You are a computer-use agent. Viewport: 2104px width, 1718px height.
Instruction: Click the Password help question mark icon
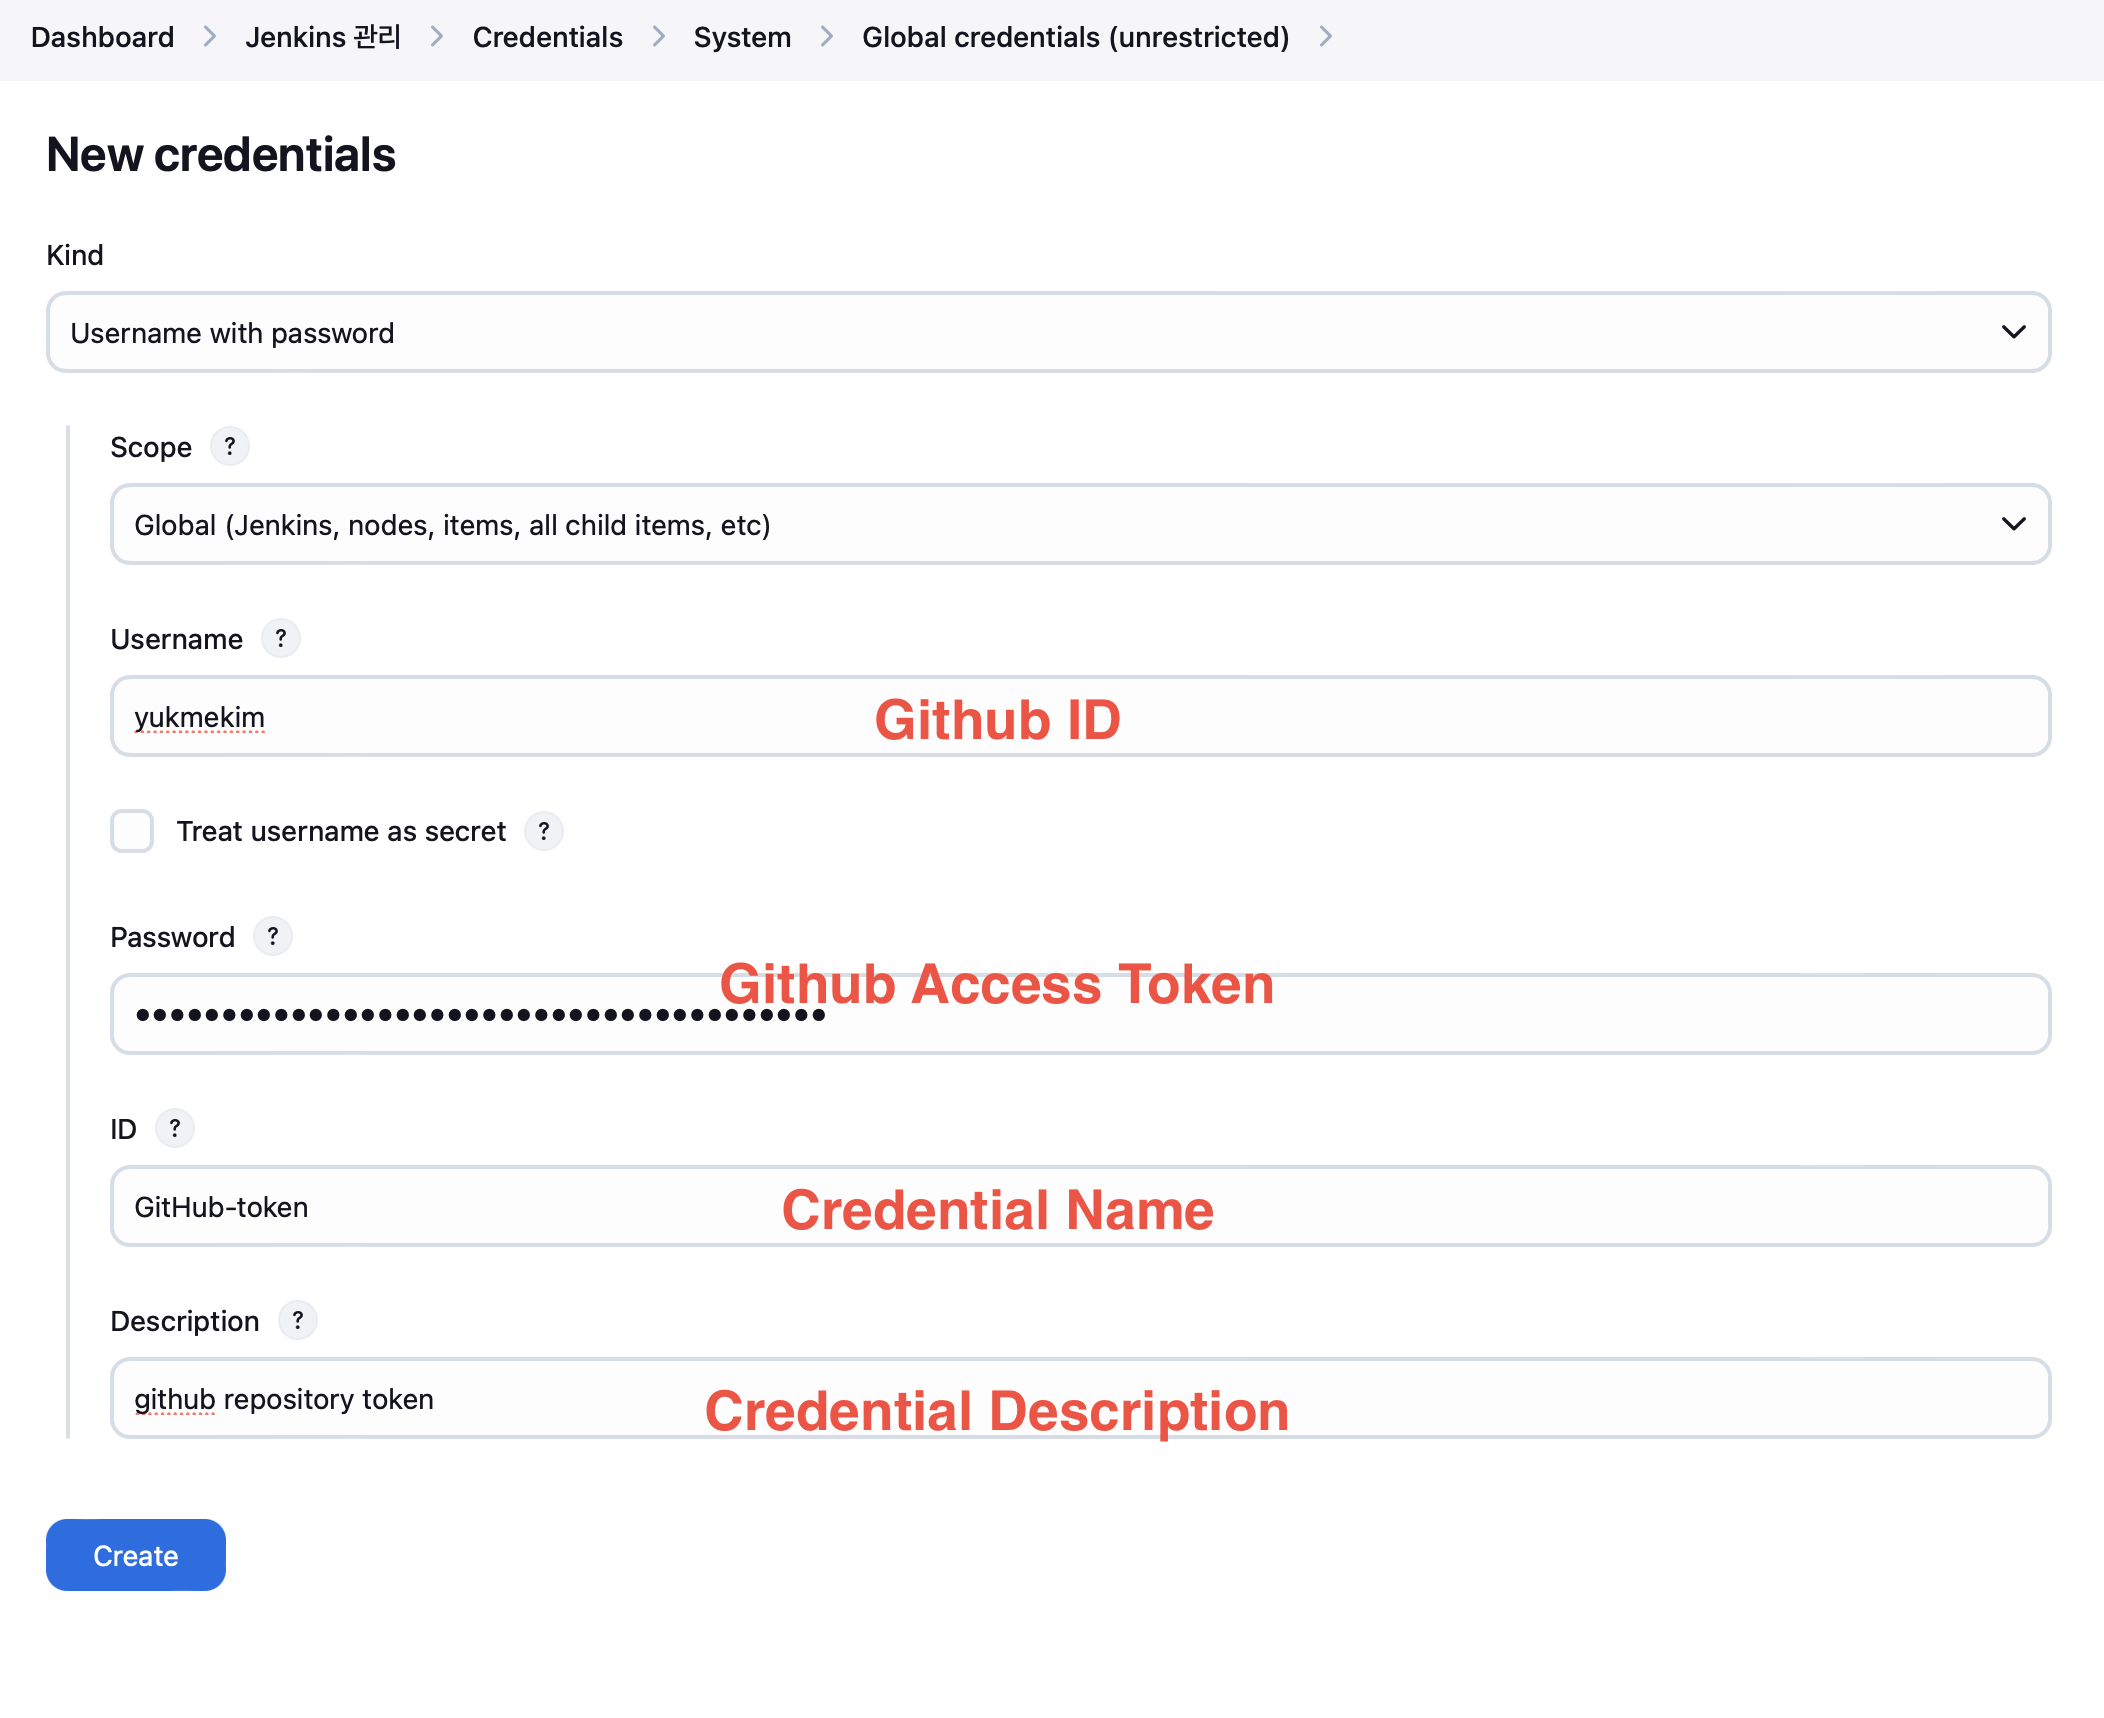coord(273,936)
